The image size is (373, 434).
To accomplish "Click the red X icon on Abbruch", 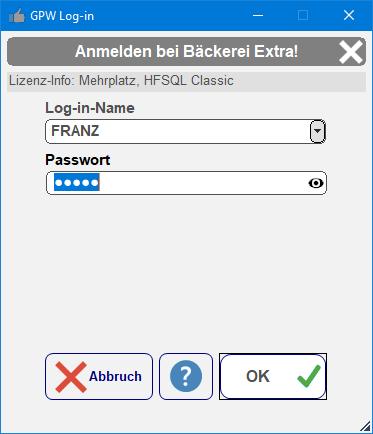I will [71, 377].
